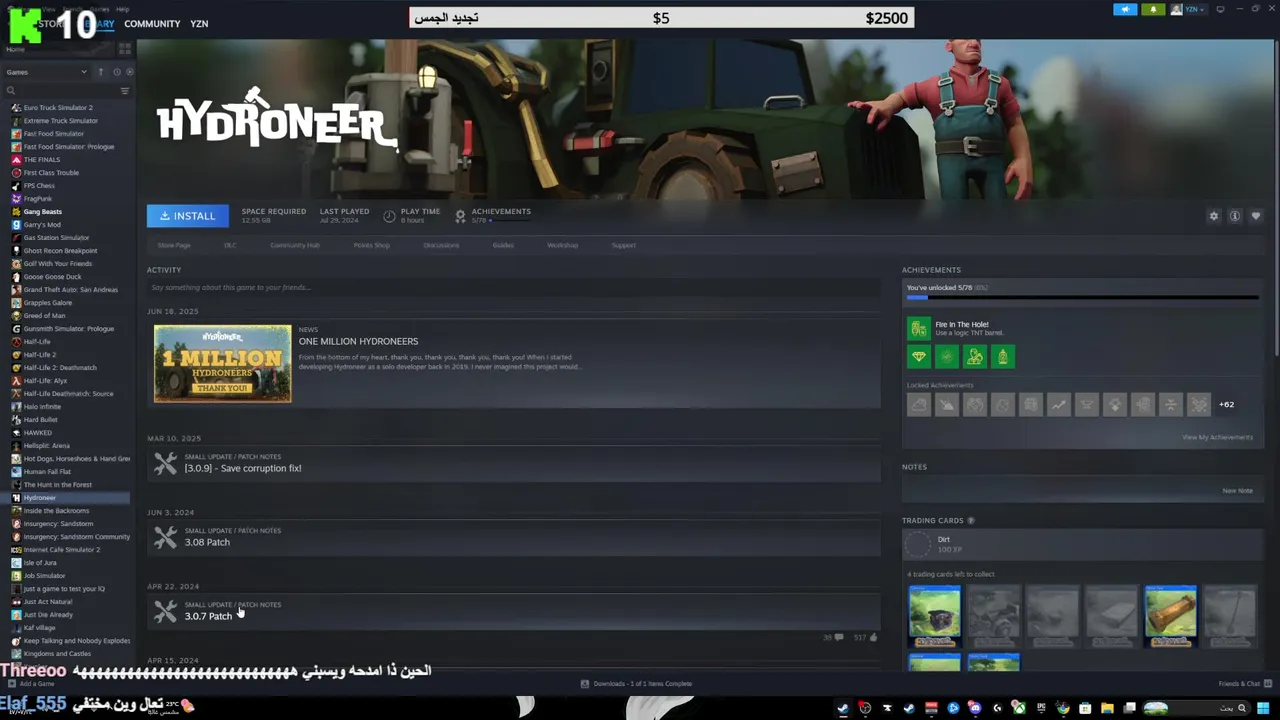Open the Points Shop tab
The image size is (1280, 720).
pos(371,245)
